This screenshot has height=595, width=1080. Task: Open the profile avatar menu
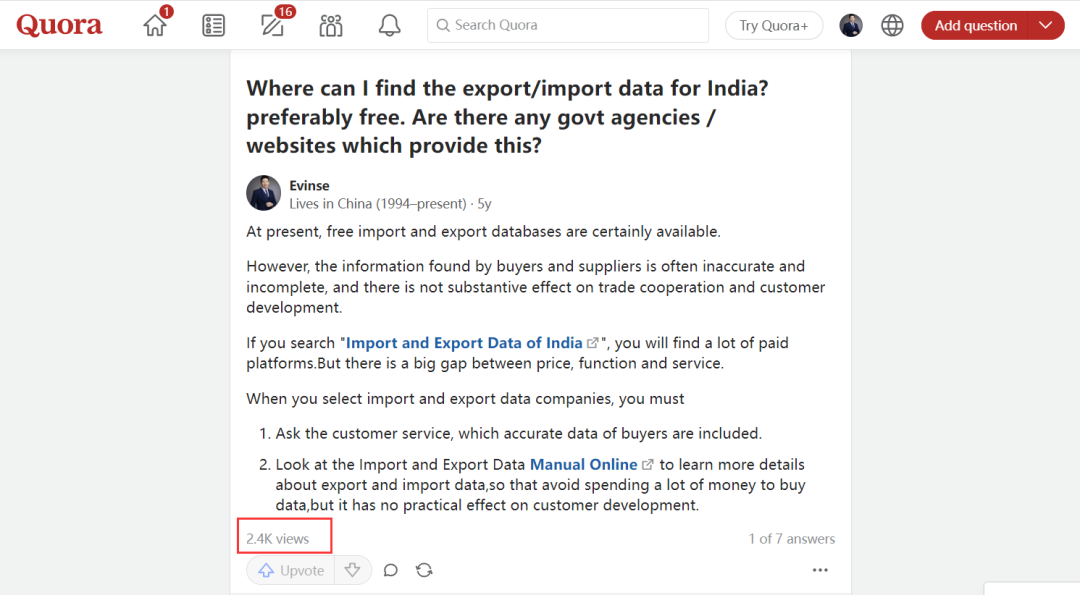[851, 25]
